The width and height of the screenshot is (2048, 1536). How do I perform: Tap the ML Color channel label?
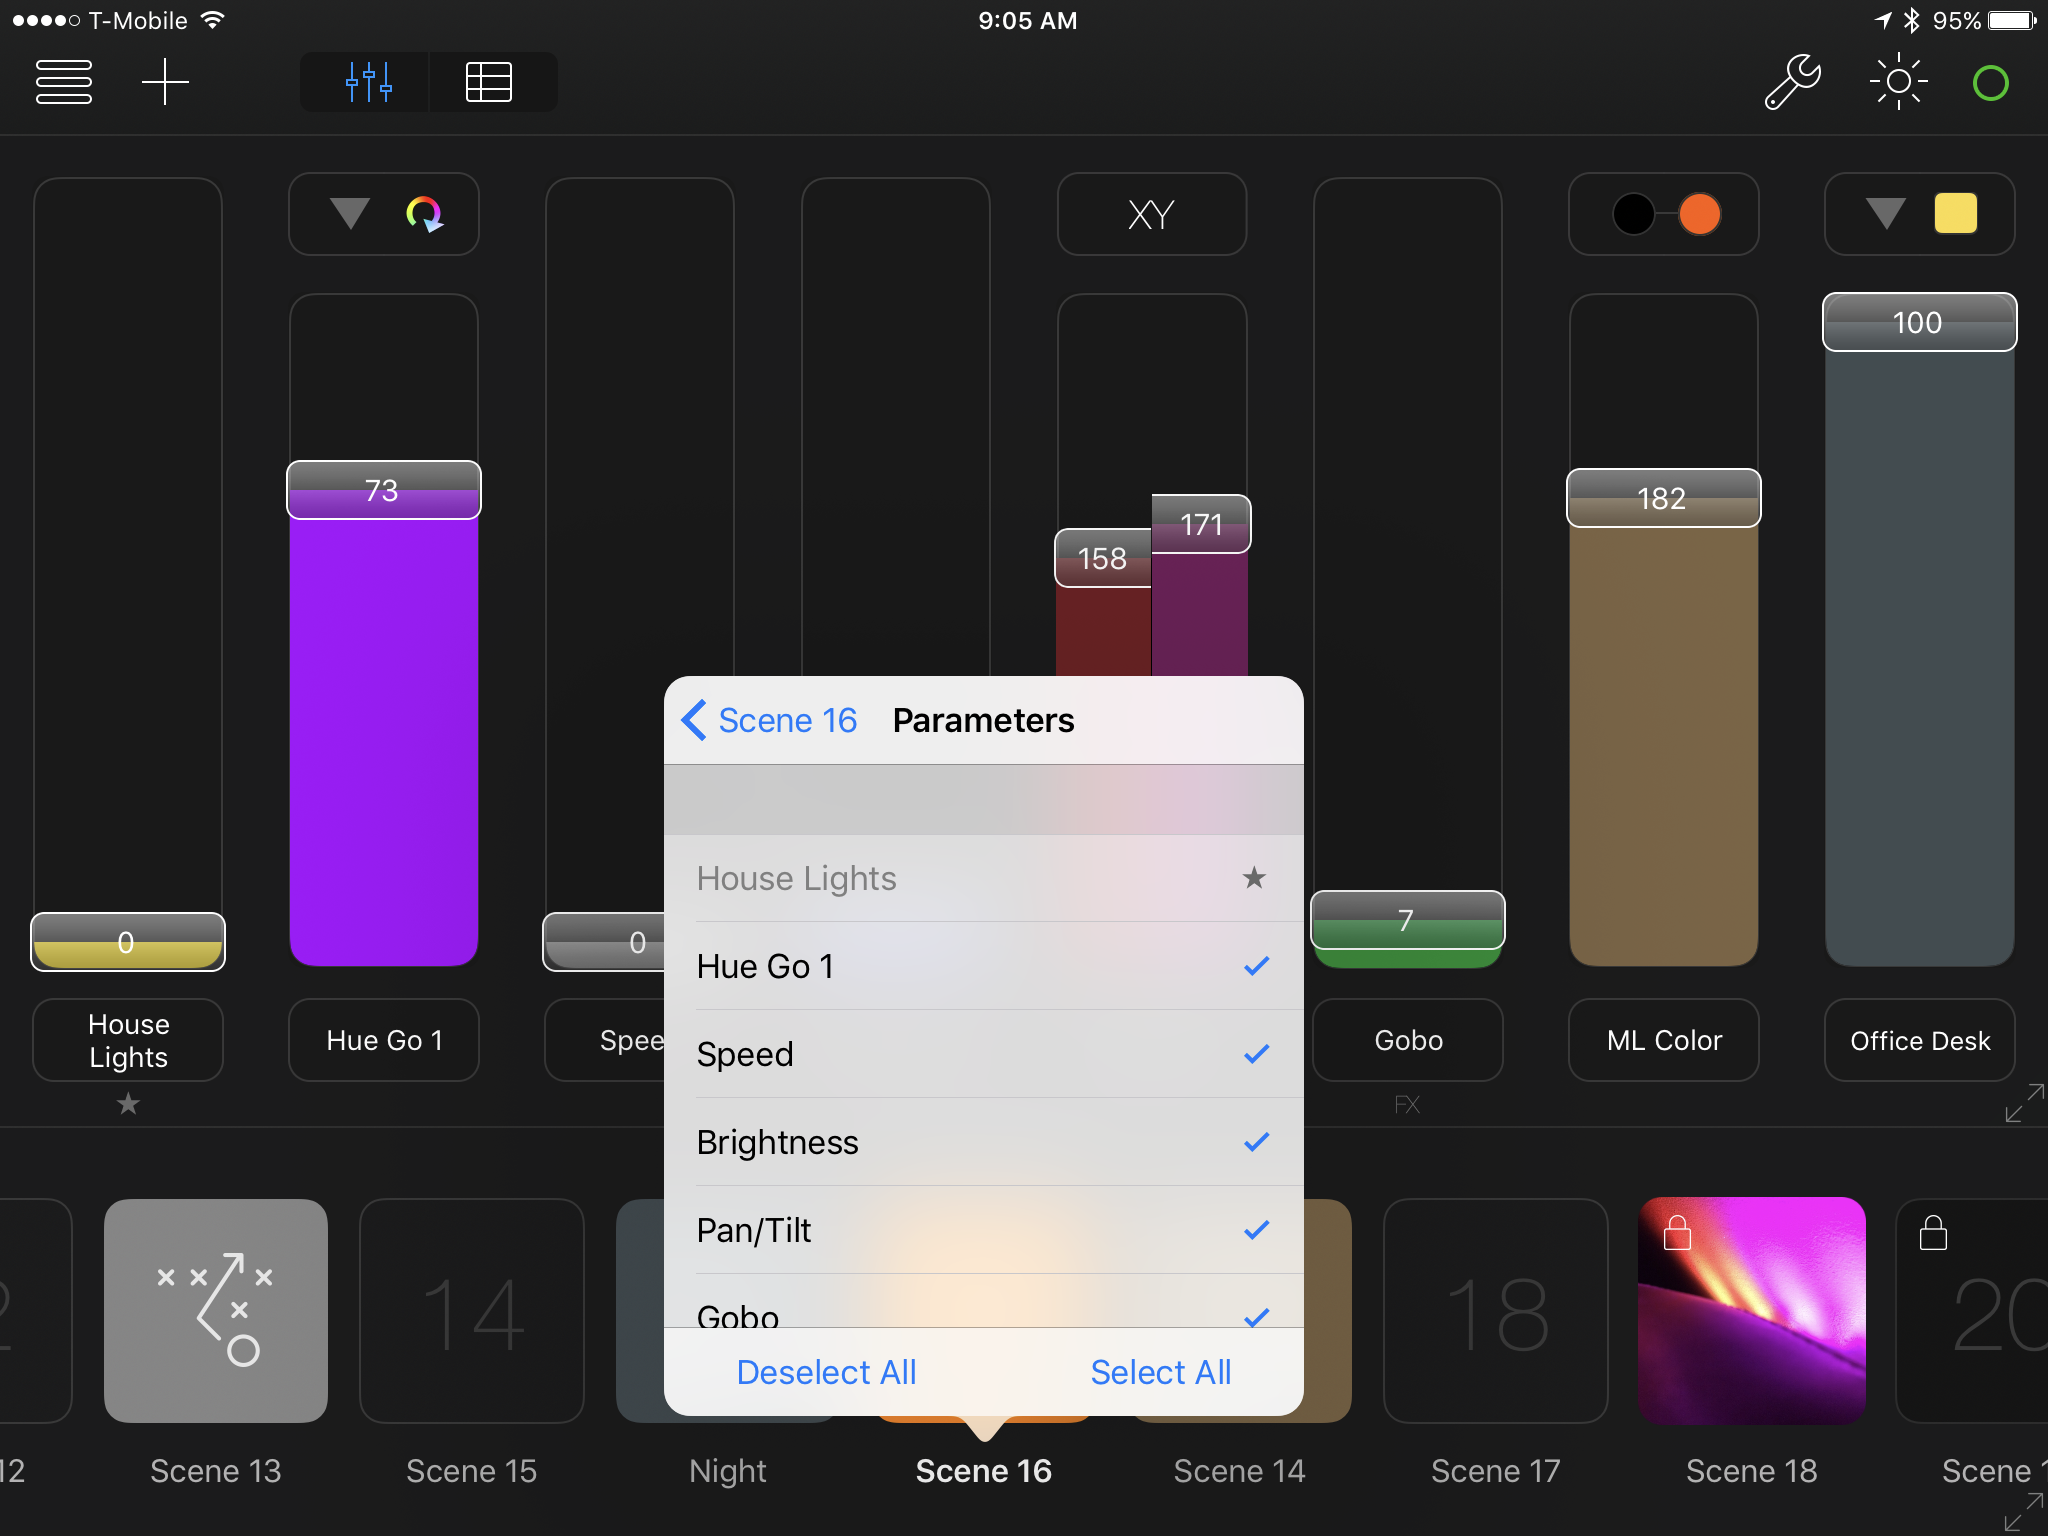click(1664, 1040)
